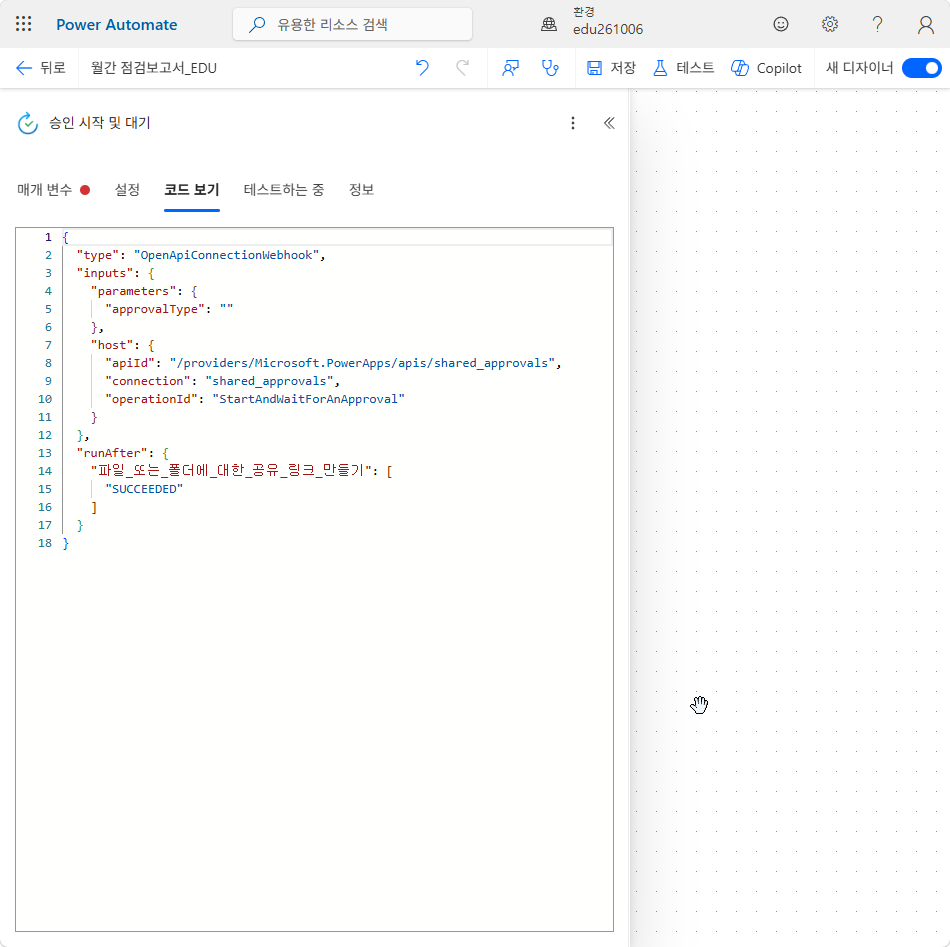The width and height of the screenshot is (950, 947).
Task: Open the help question mark
Action: tap(877, 24)
